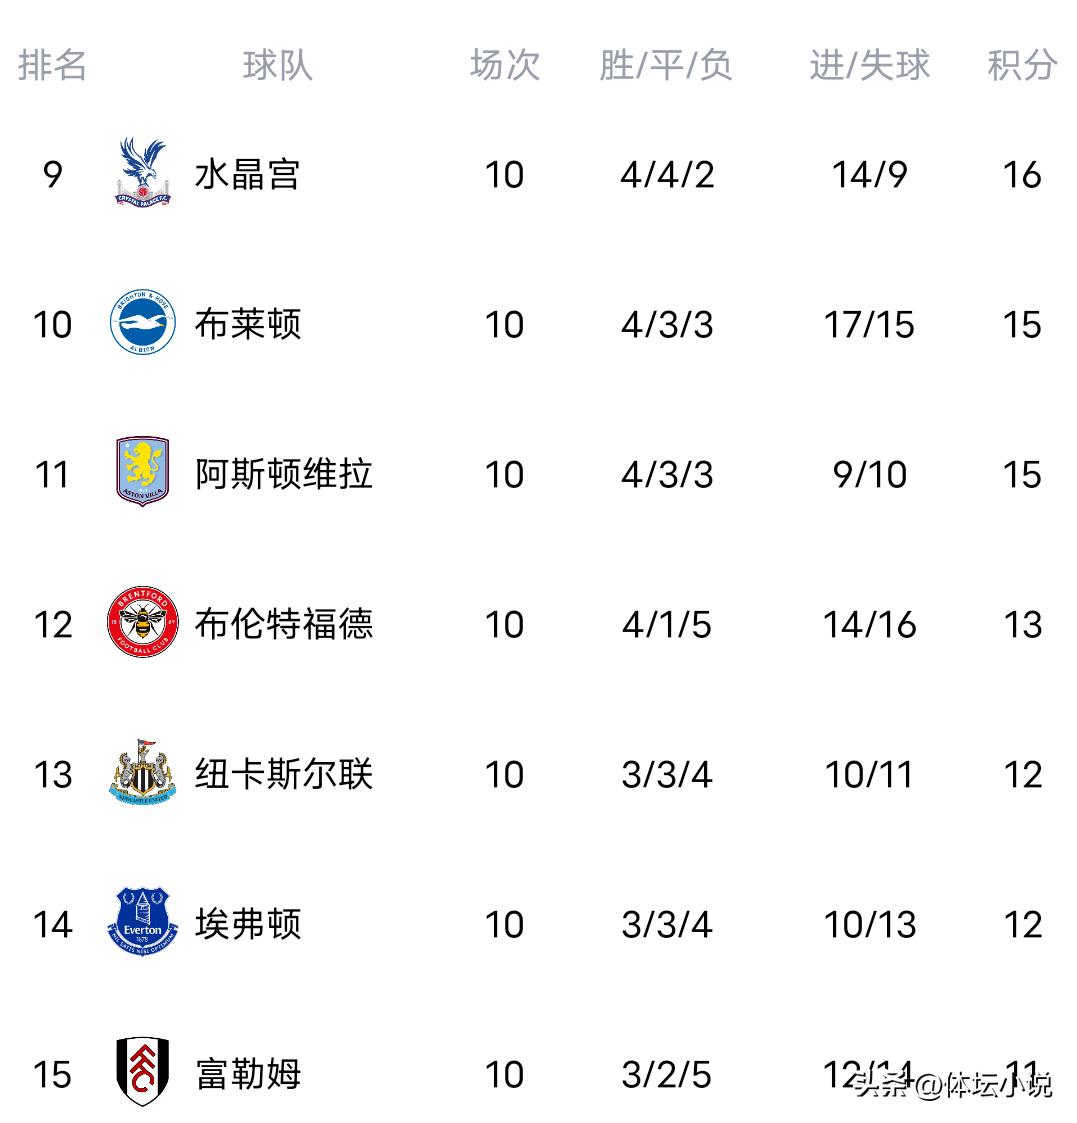The height and width of the screenshot is (1123, 1077).
Task: Click the 胜/平/负 column header
Action: (x=666, y=65)
